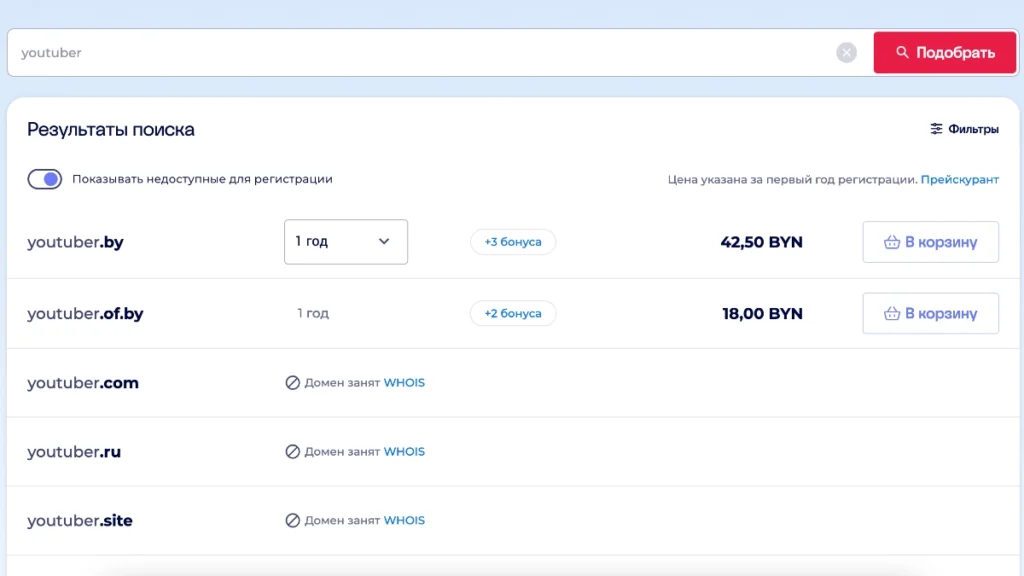
Task: Click the occupied icon beside youtuber.com
Action: coord(293,383)
